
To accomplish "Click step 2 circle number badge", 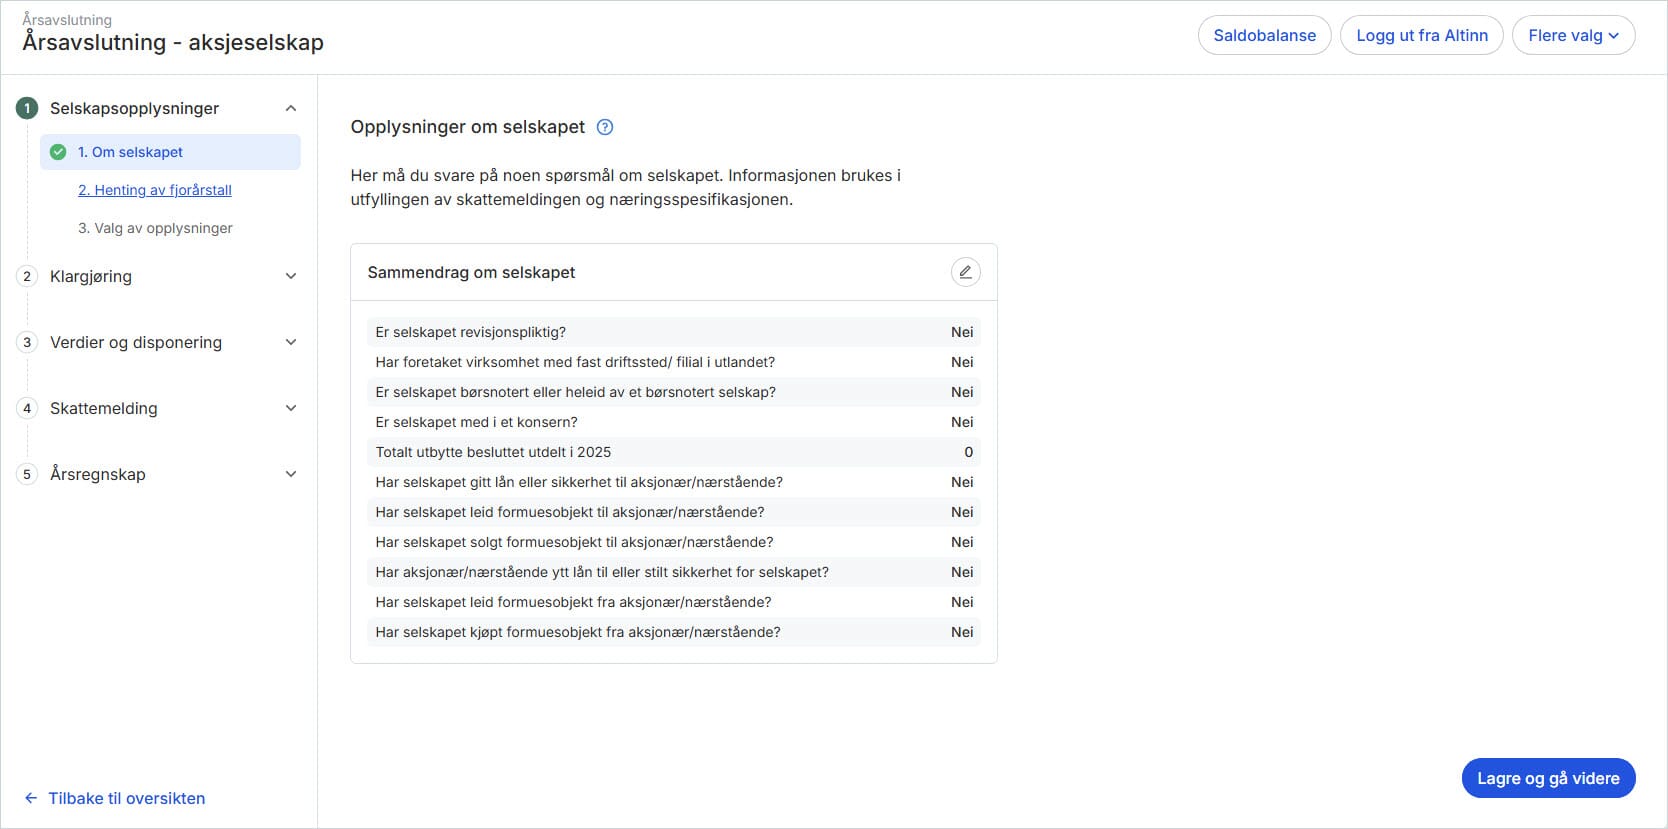I will 27,276.
